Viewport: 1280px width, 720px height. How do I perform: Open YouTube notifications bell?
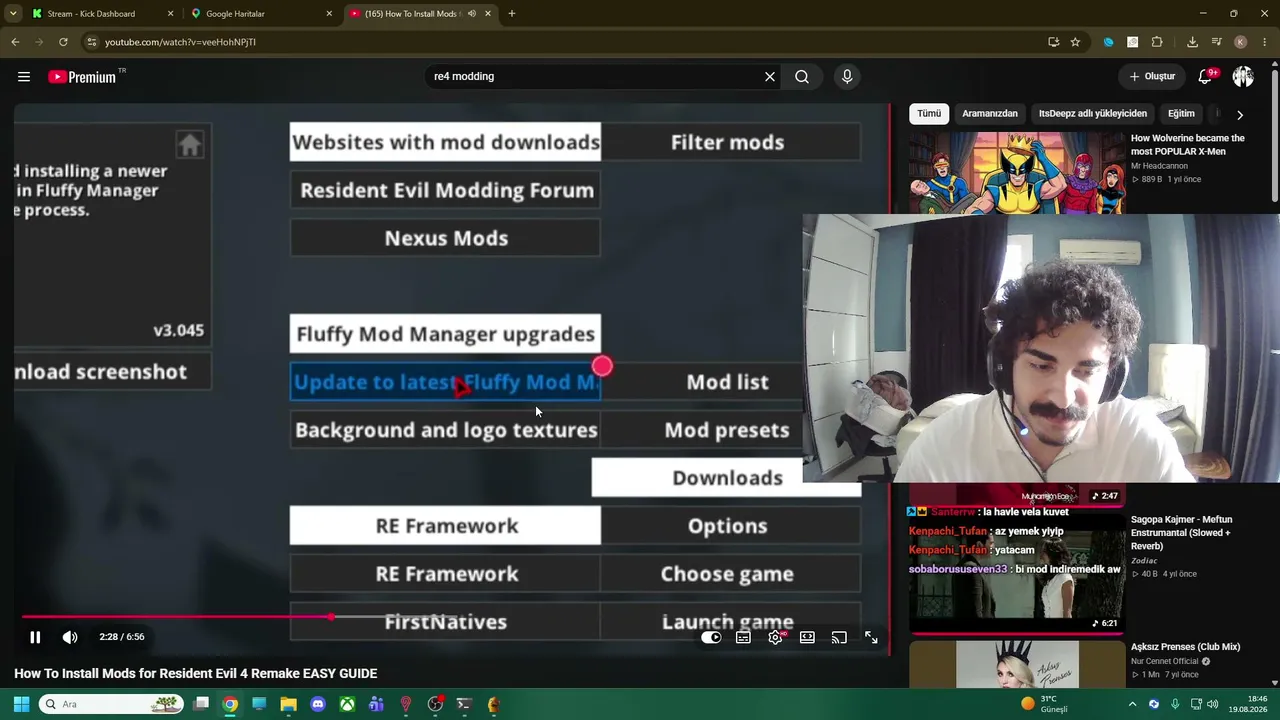coord(1206,77)
